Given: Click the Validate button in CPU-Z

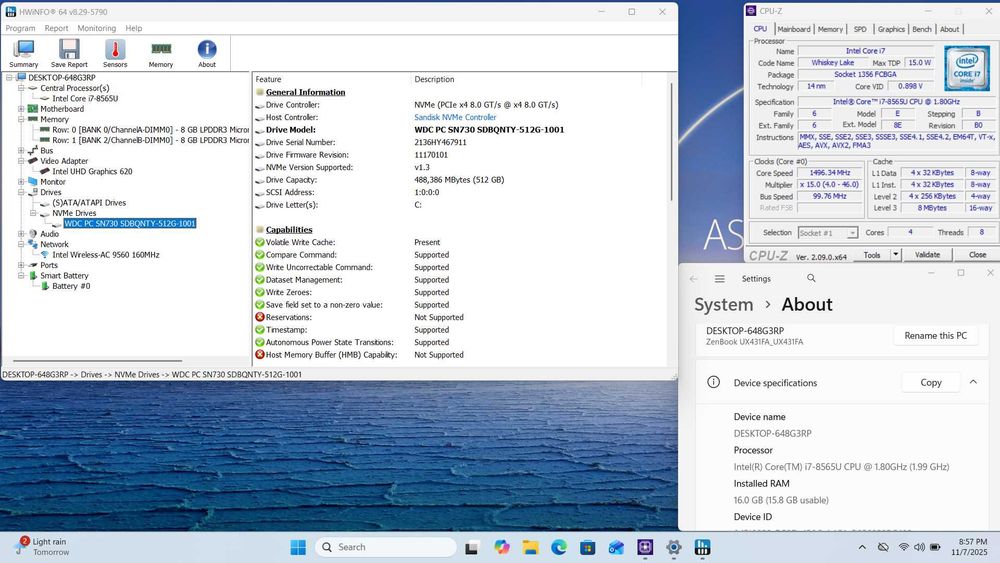Looking at the screenshot, I should 927,254.
